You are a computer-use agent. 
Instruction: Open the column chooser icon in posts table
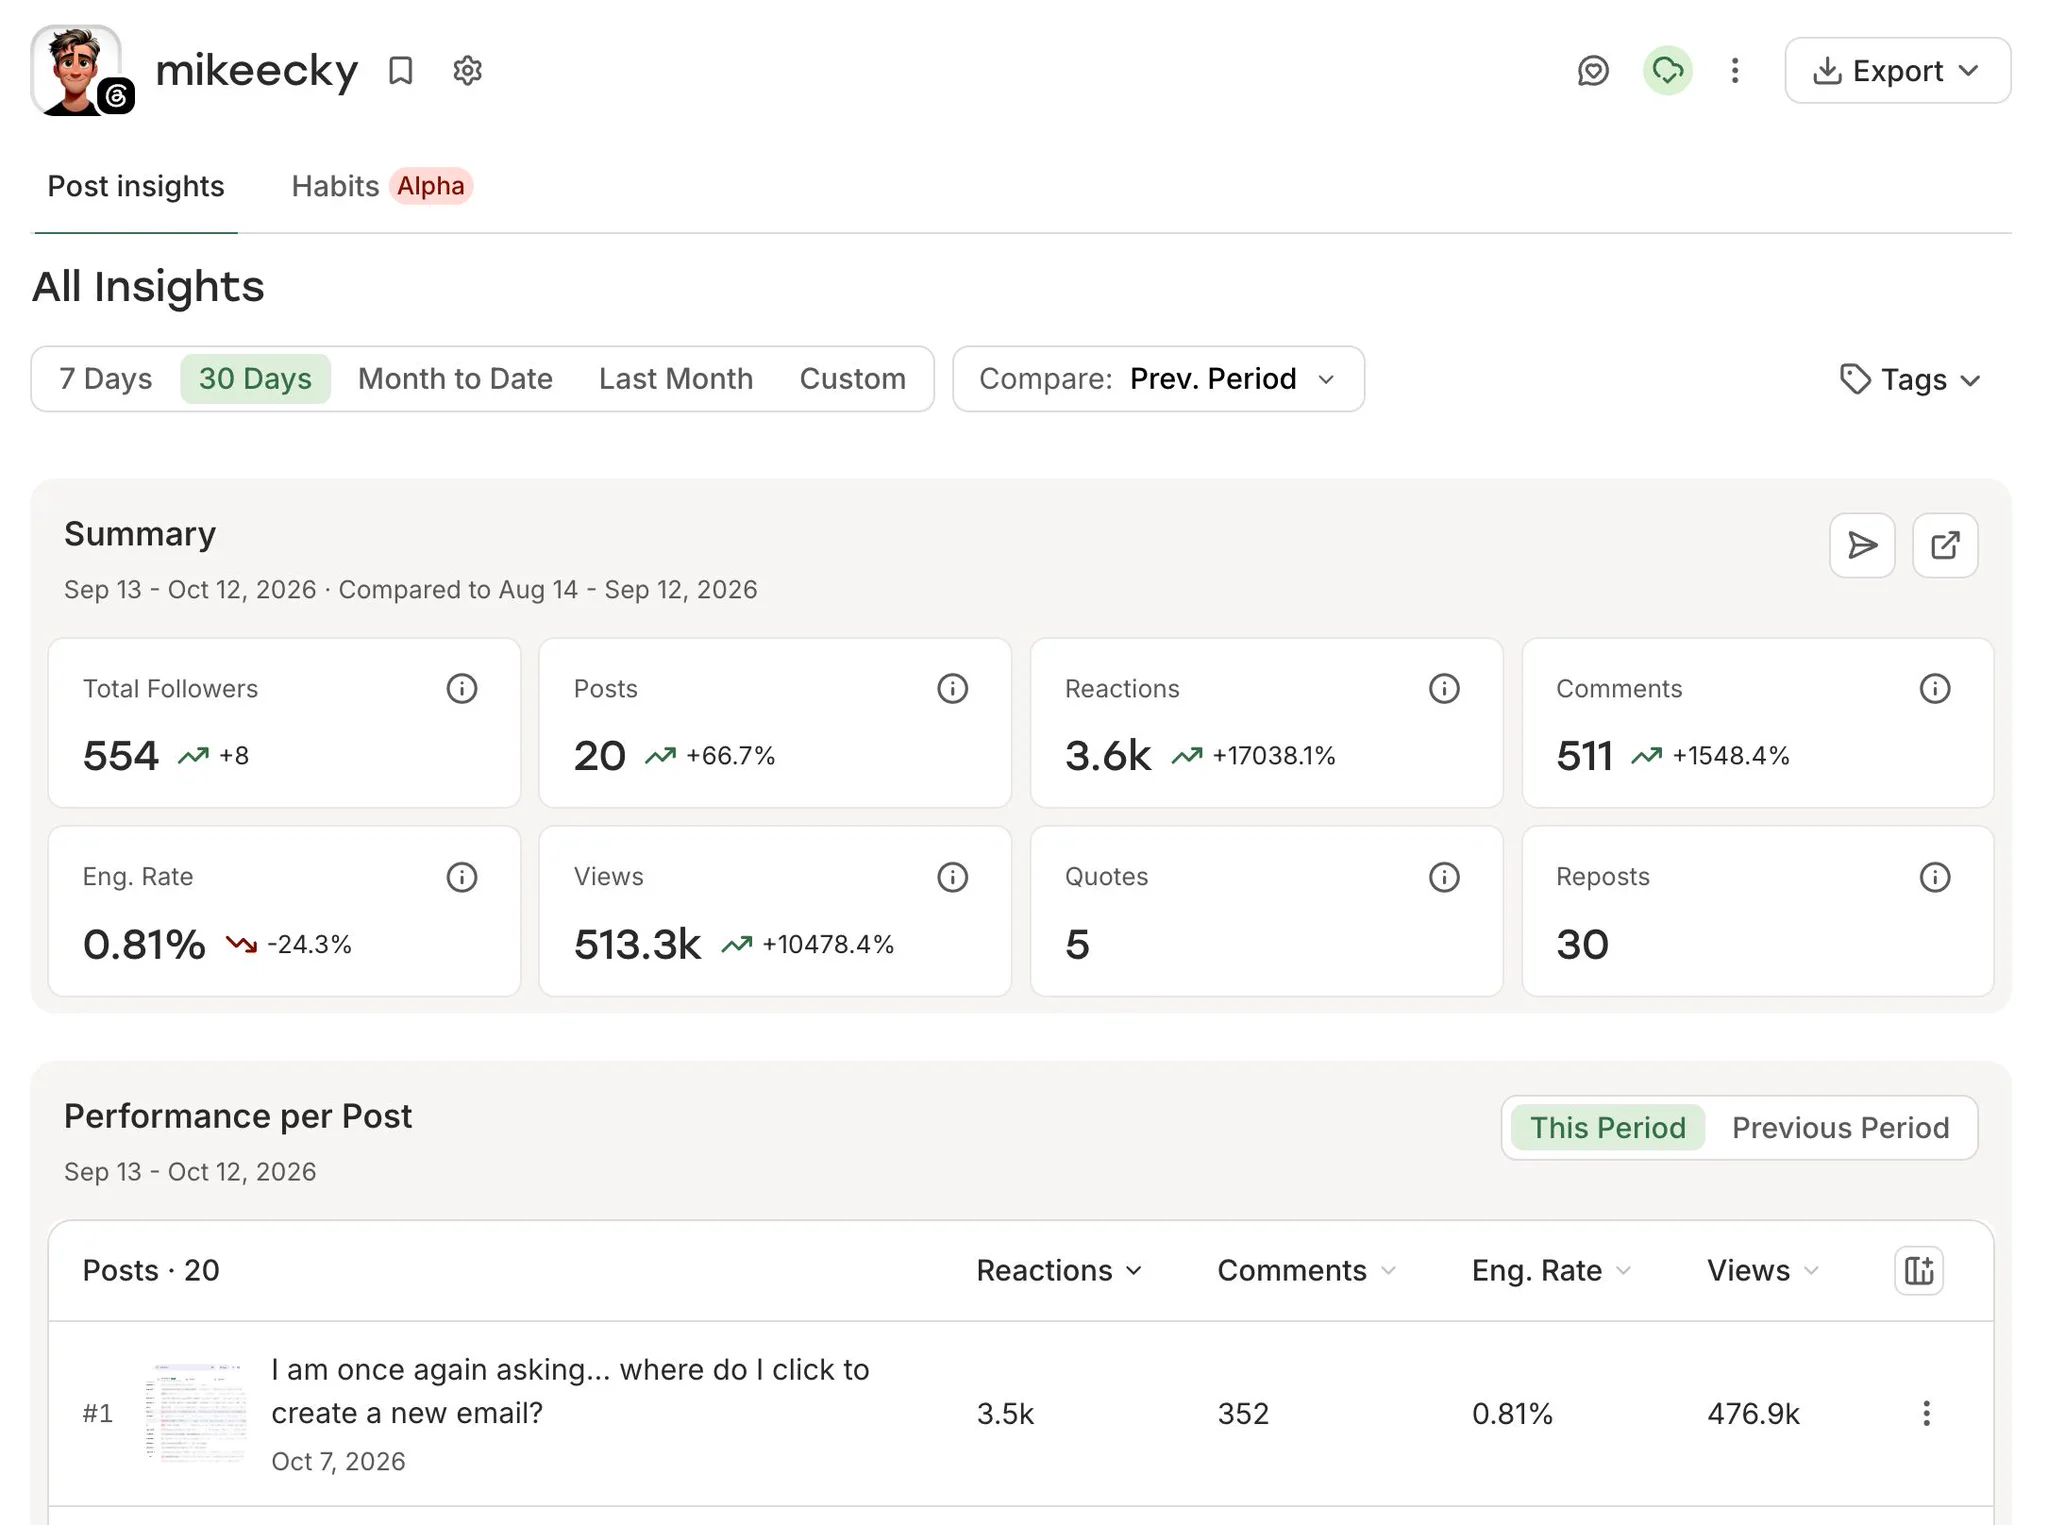click(x=1919, y=1270)
